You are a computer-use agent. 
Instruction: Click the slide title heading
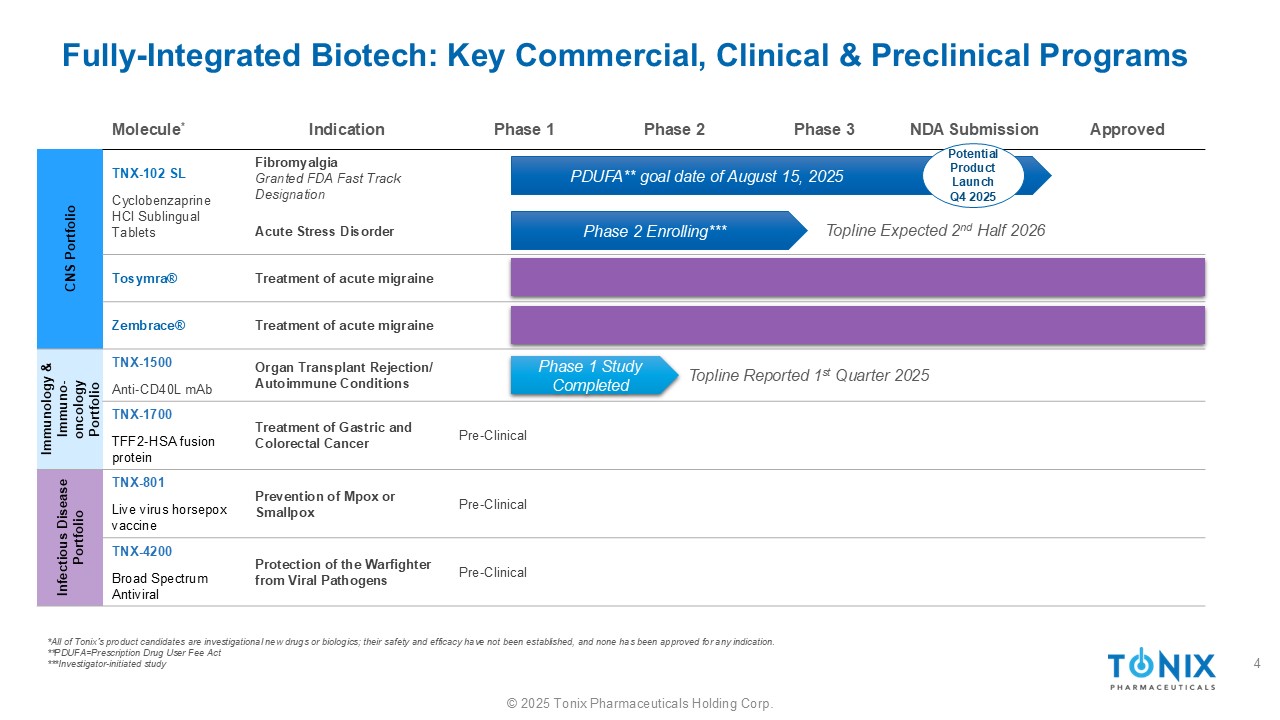pyautogui.click(x=625, y=55)
